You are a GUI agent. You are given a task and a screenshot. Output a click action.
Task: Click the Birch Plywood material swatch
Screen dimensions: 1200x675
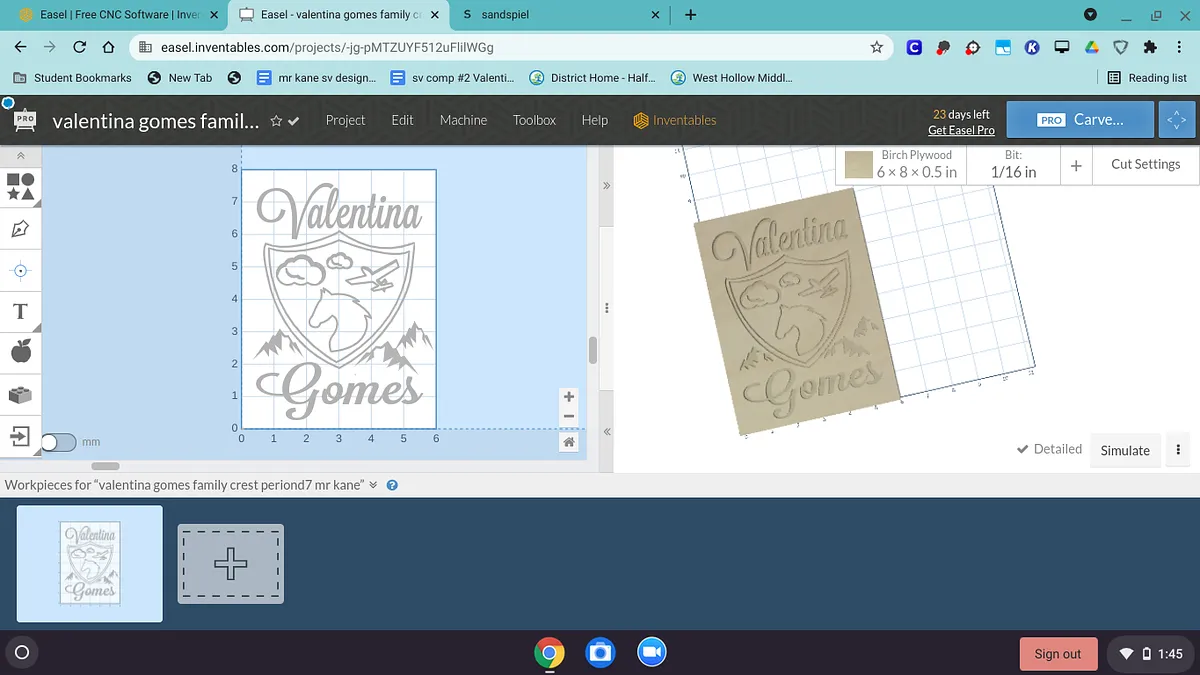(x=859, y=164)
